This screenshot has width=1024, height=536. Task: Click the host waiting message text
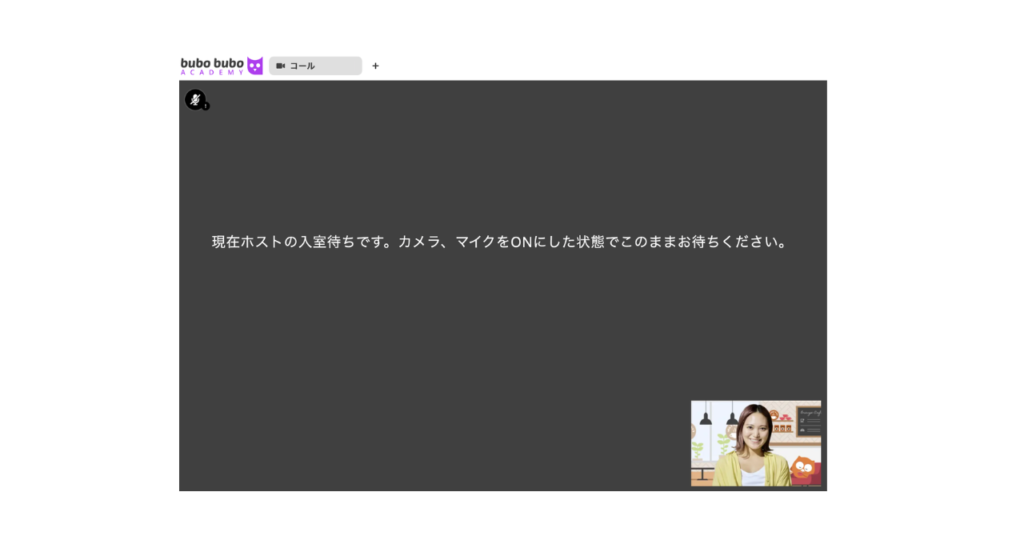(498, 243)
